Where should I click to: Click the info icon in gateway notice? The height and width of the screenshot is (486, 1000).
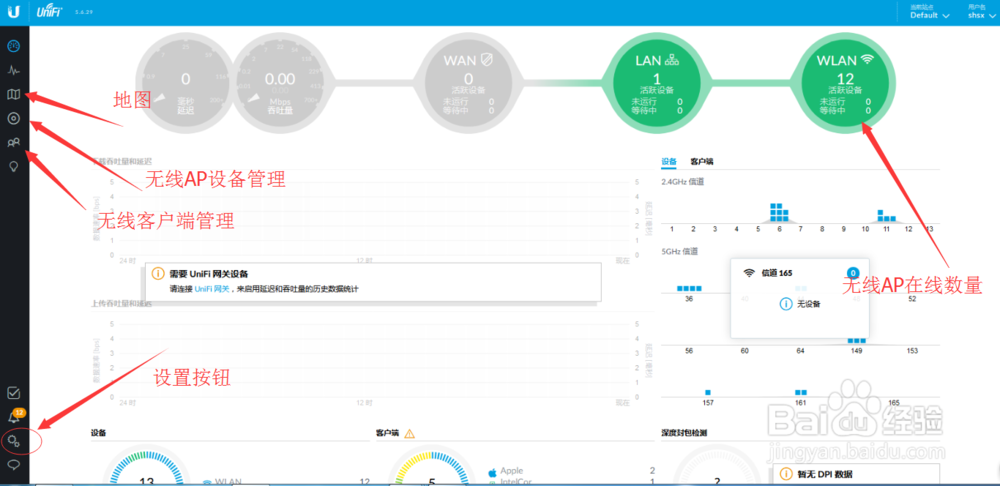pyautogui.click(x=158, y=274)
